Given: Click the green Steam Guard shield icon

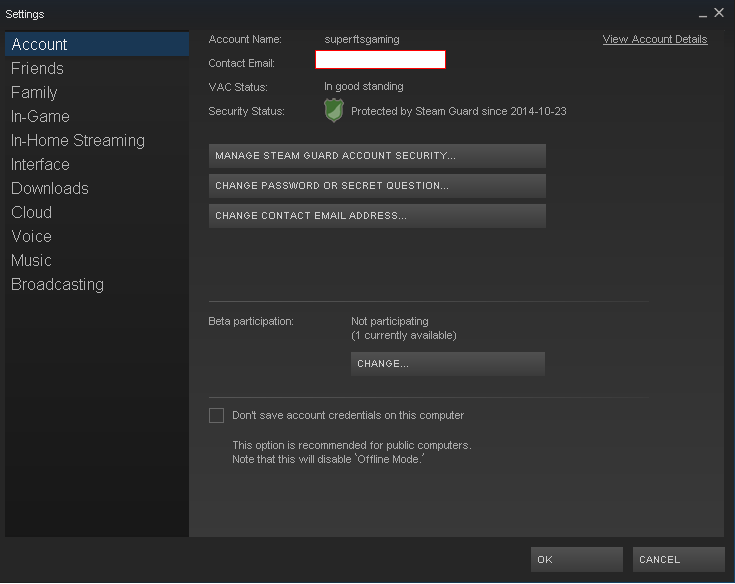Looking at the screenshot, I should click(334, 111).
